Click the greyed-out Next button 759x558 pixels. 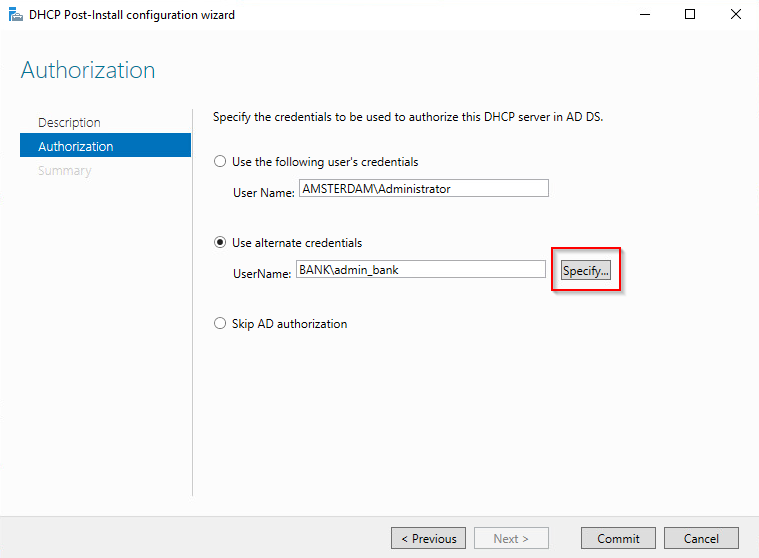point(511,538)
